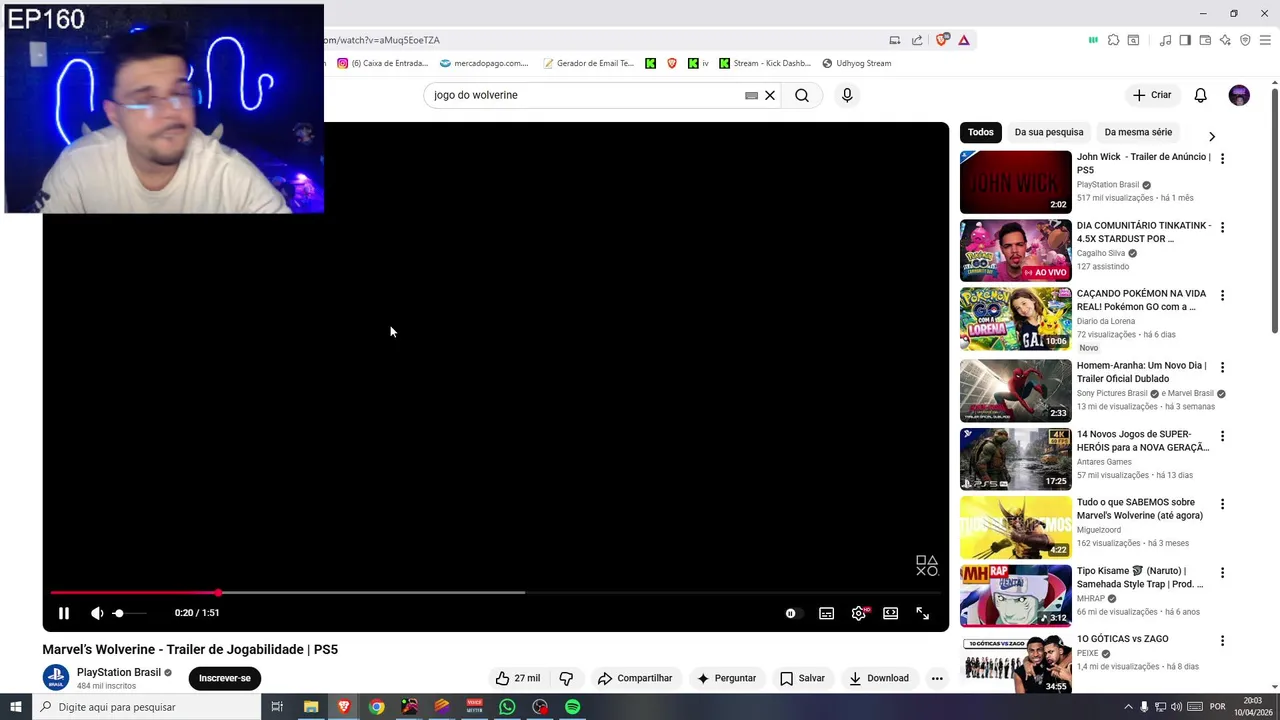Open the YouTube account avatar menu
The image size is (1280, 720).
pyautogui.click(x=1239, y=95)
